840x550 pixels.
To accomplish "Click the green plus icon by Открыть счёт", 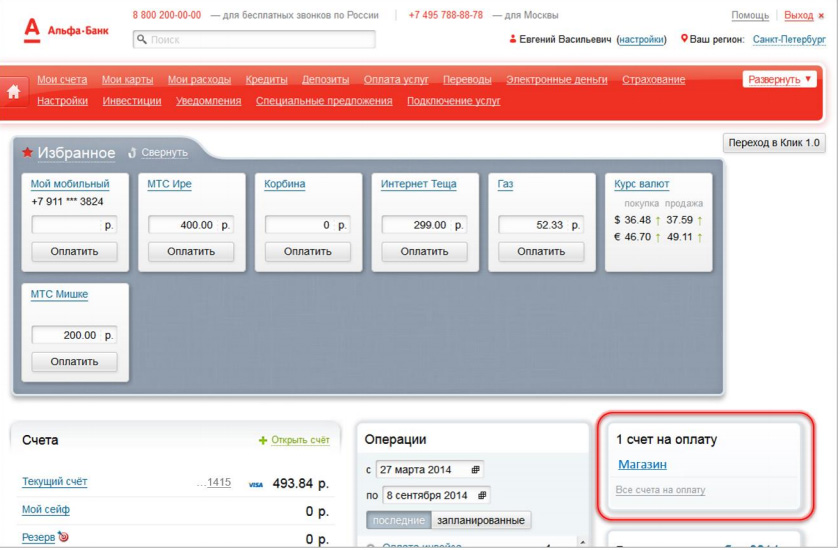I will click(262, 440).
